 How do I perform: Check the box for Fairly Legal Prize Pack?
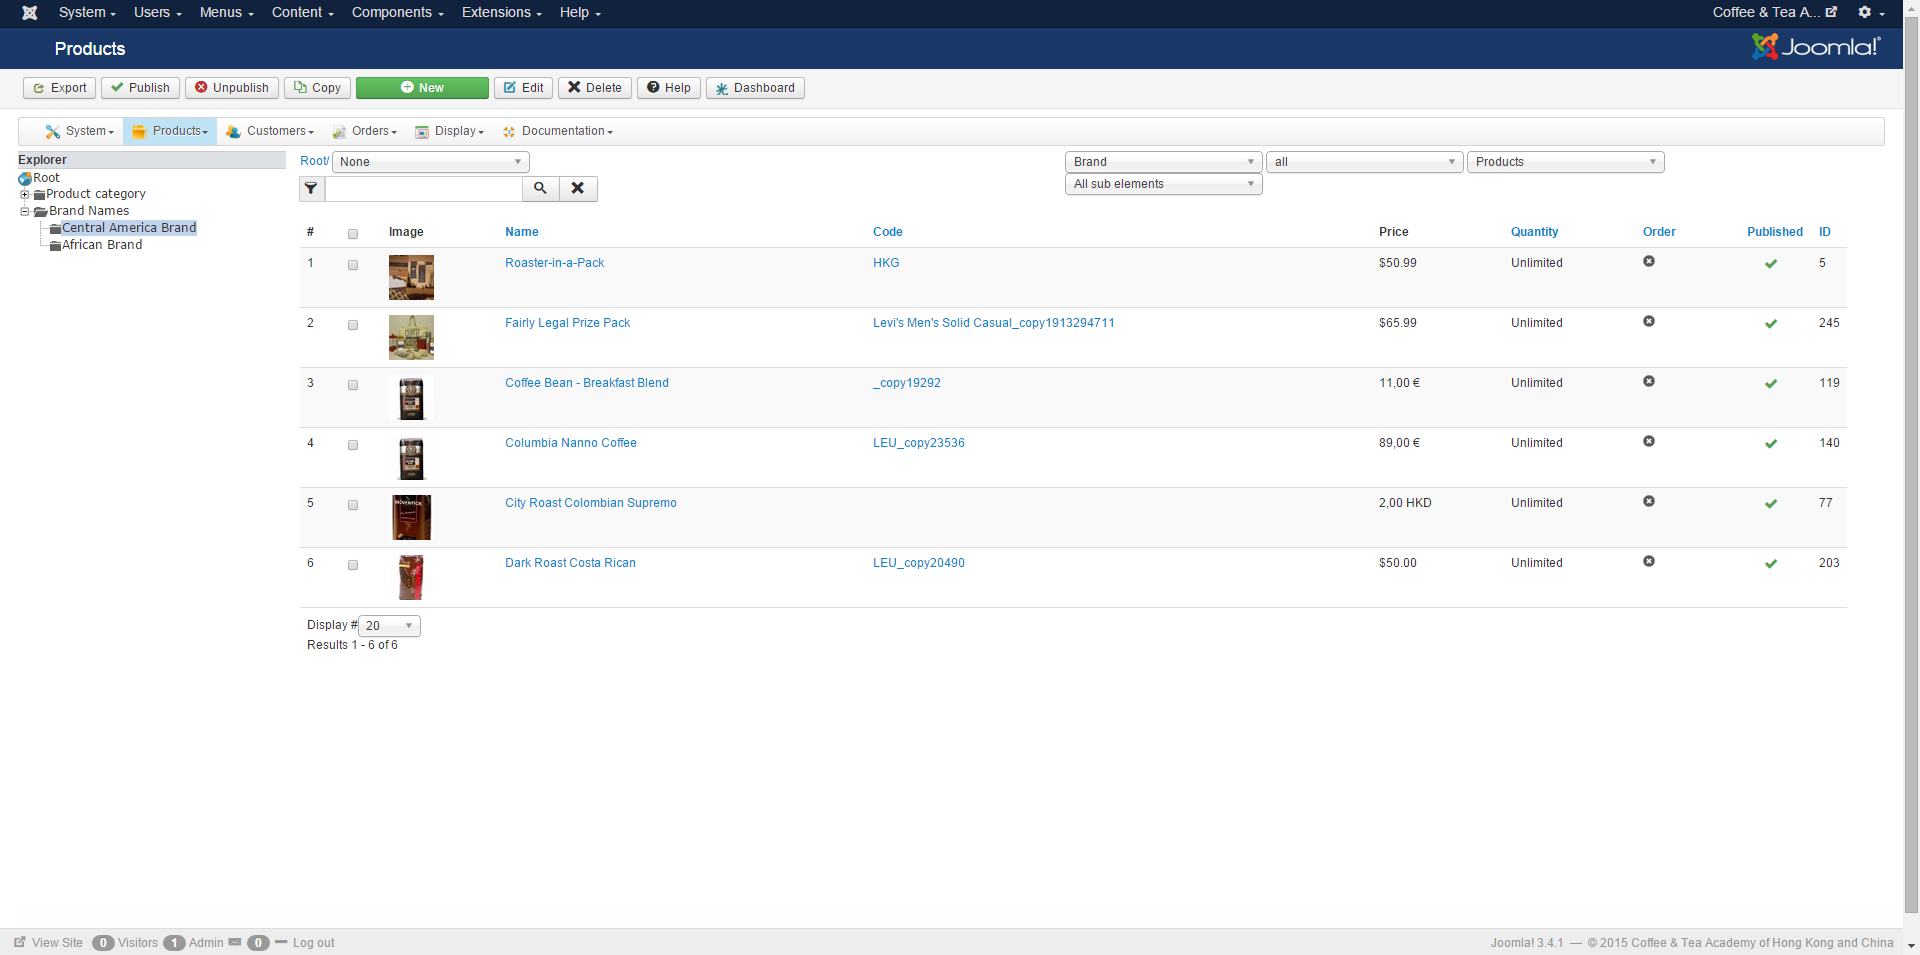353,325
